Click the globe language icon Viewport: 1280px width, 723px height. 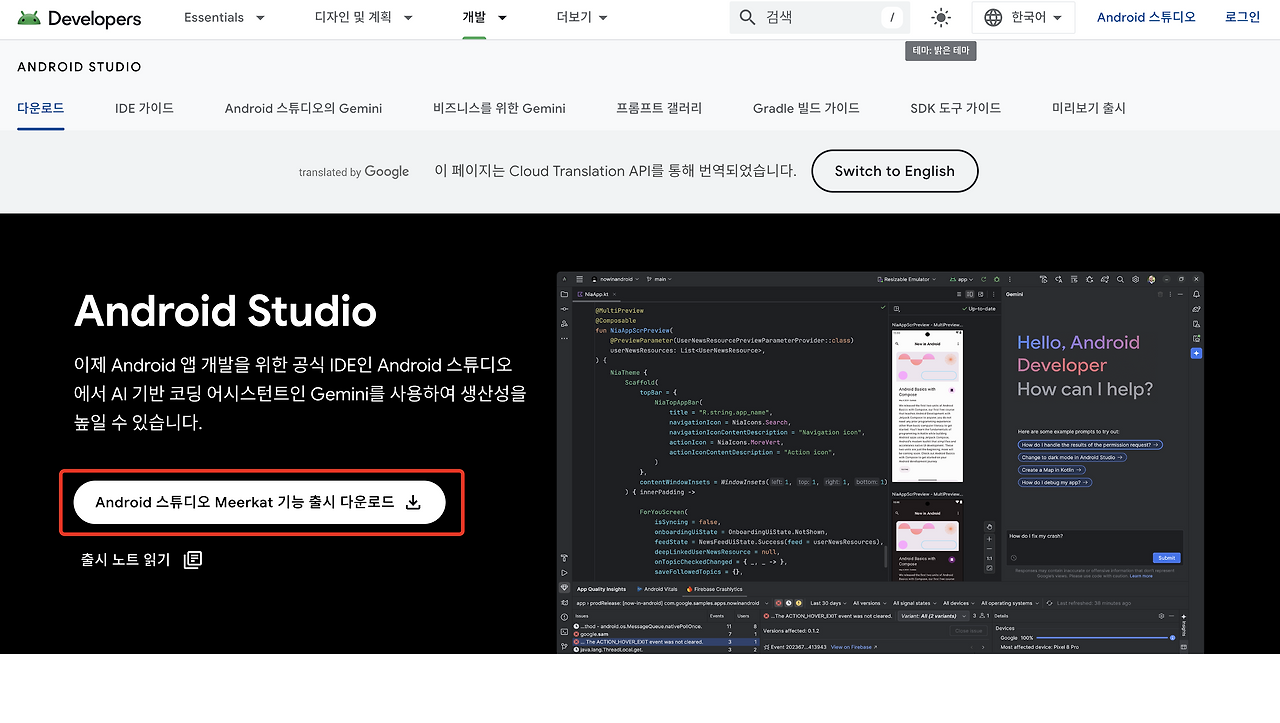click(993, 17)
